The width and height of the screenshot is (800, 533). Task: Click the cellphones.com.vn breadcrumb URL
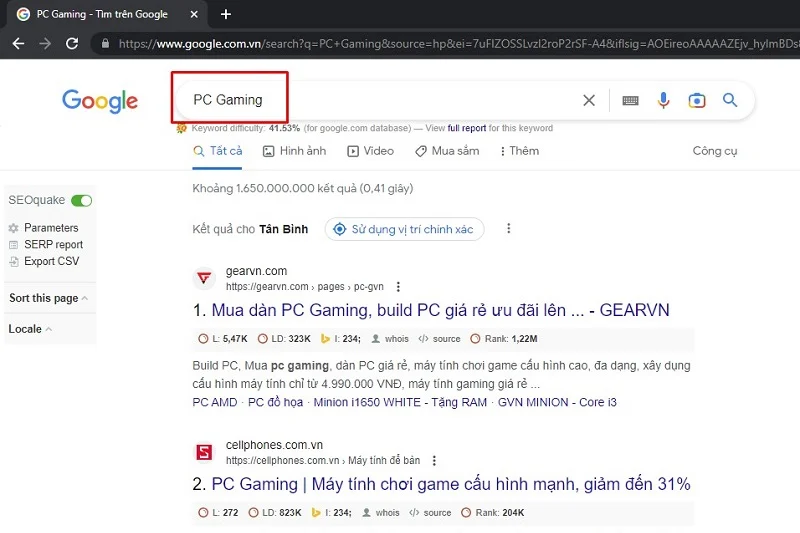tap(323, 461)
